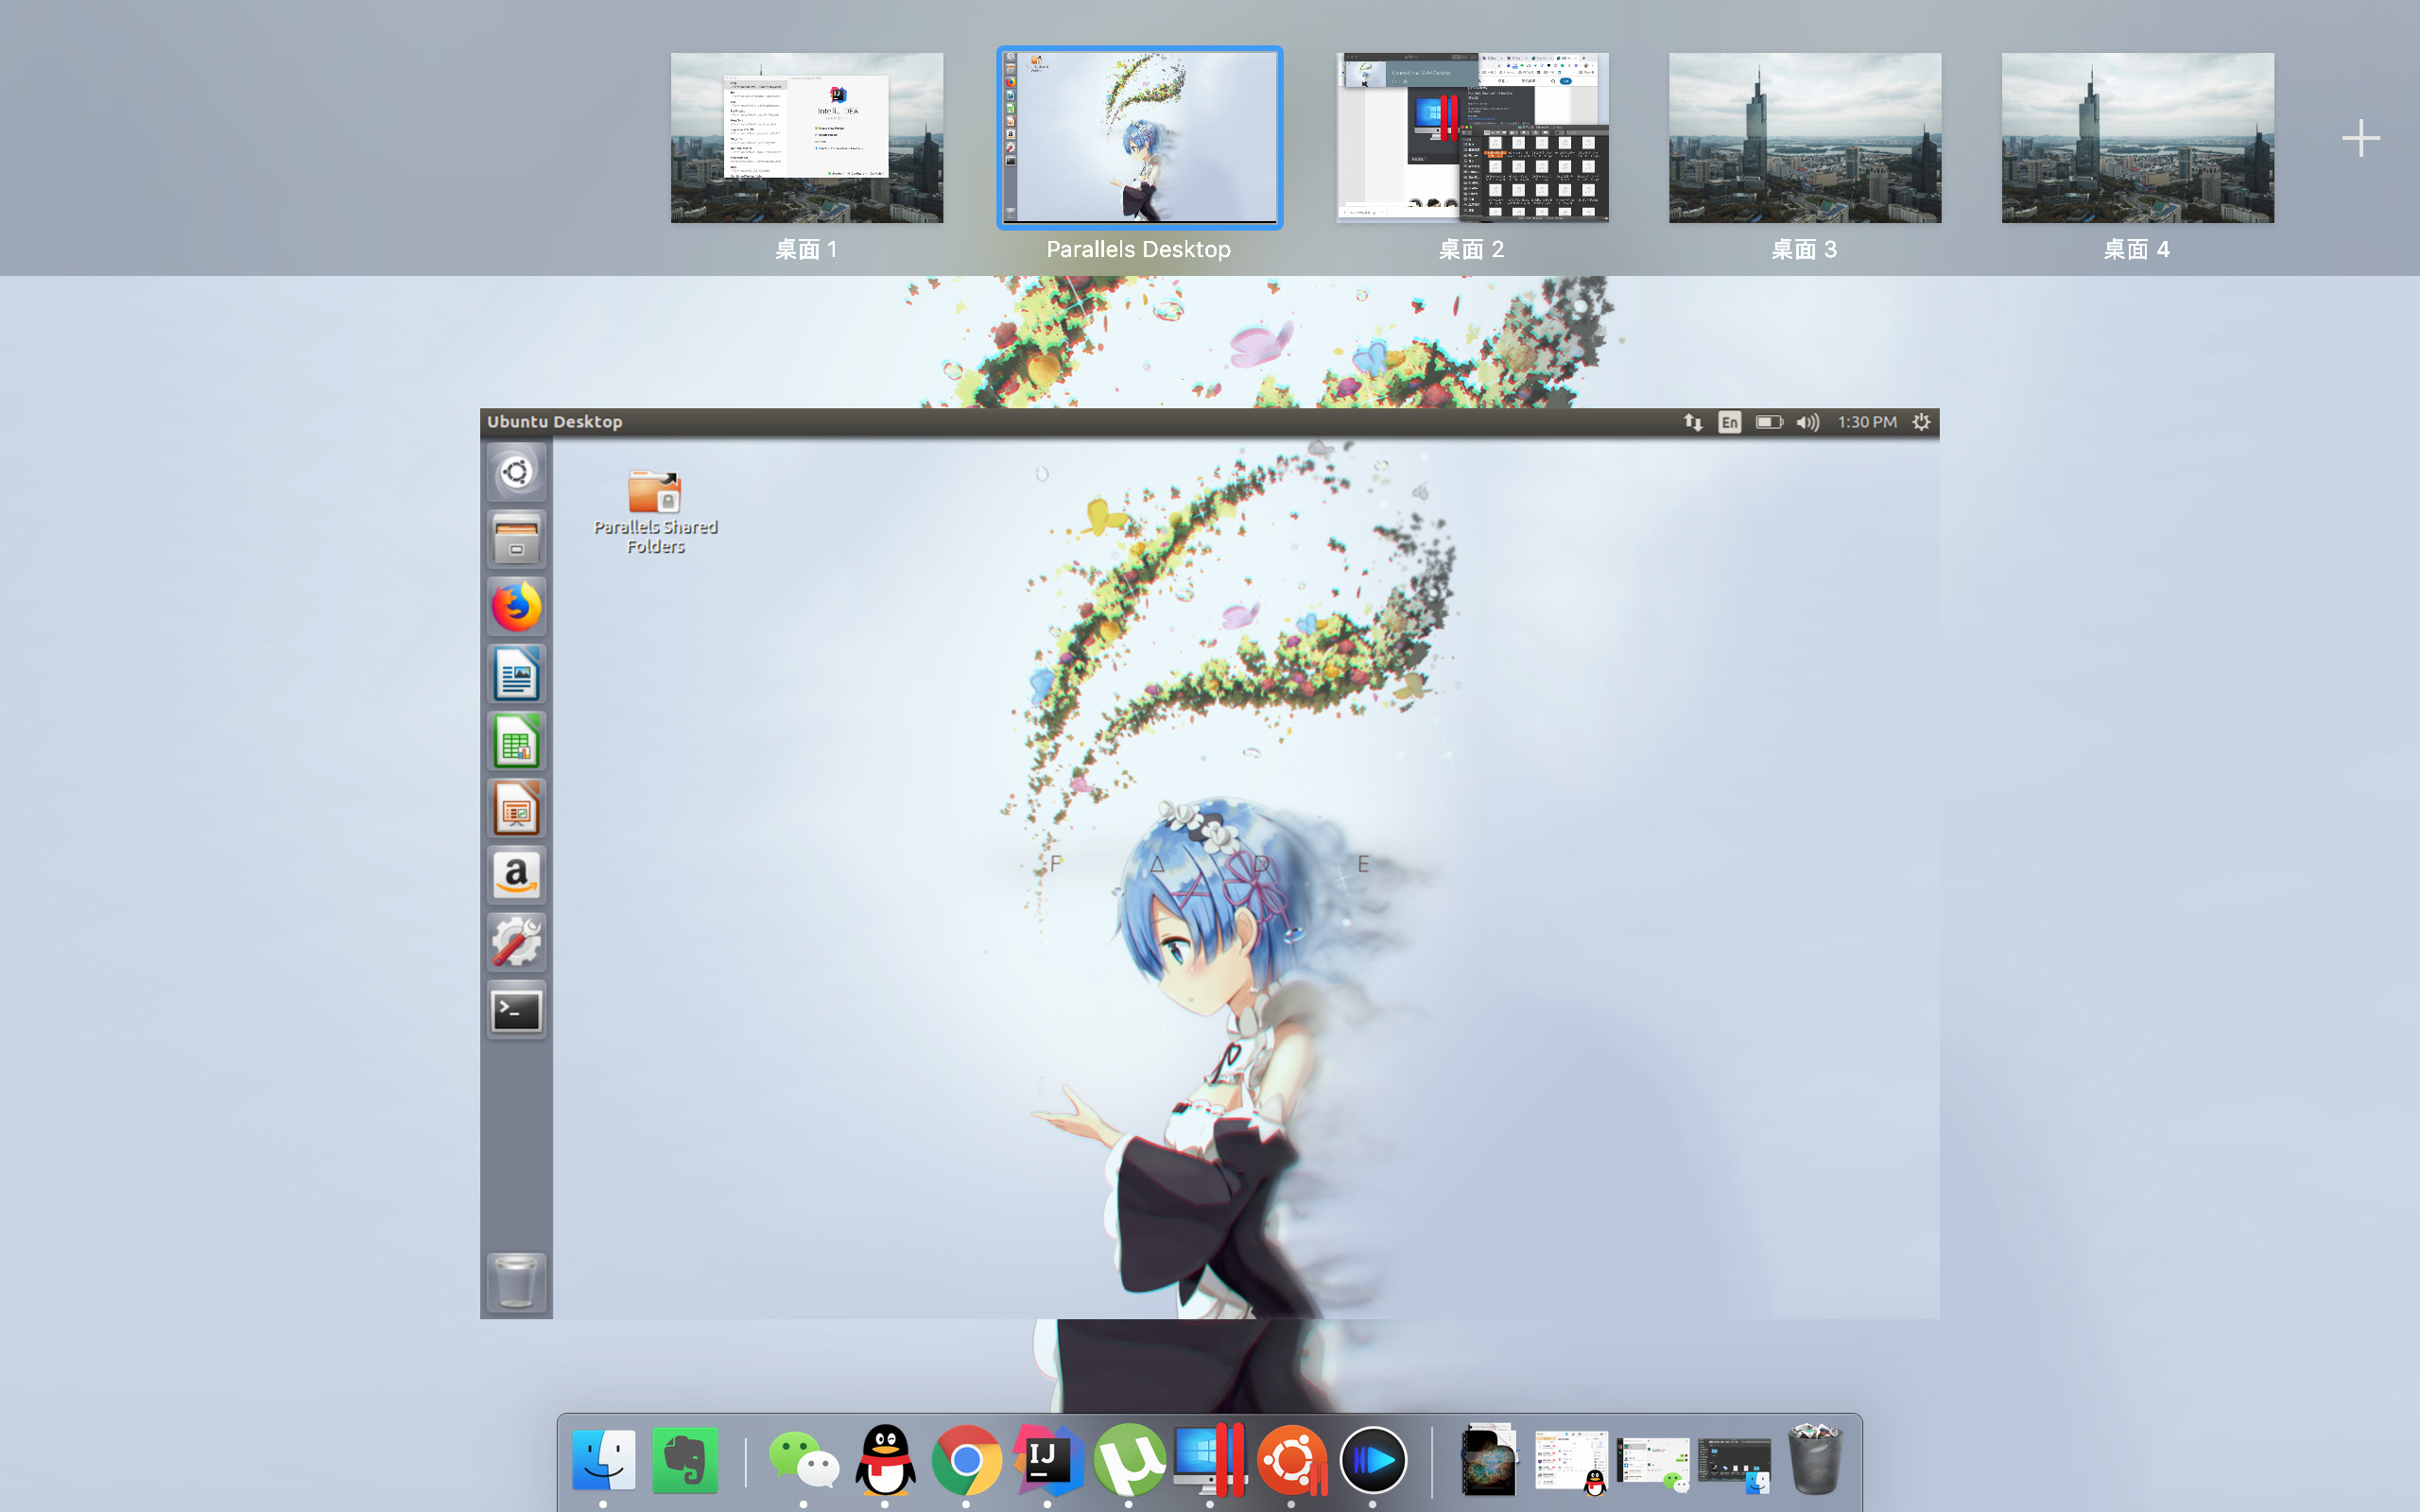Switch to the 桌面 2 space thumbnail
The image size is (2420, 1512).
(x=1472, y=138)
